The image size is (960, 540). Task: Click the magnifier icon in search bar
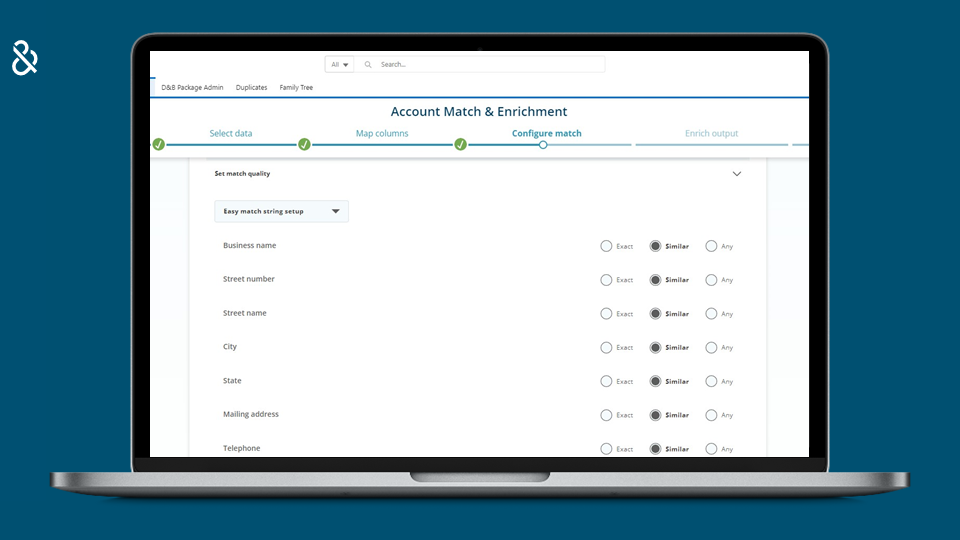pyautogui.click(x=368, y=64)
